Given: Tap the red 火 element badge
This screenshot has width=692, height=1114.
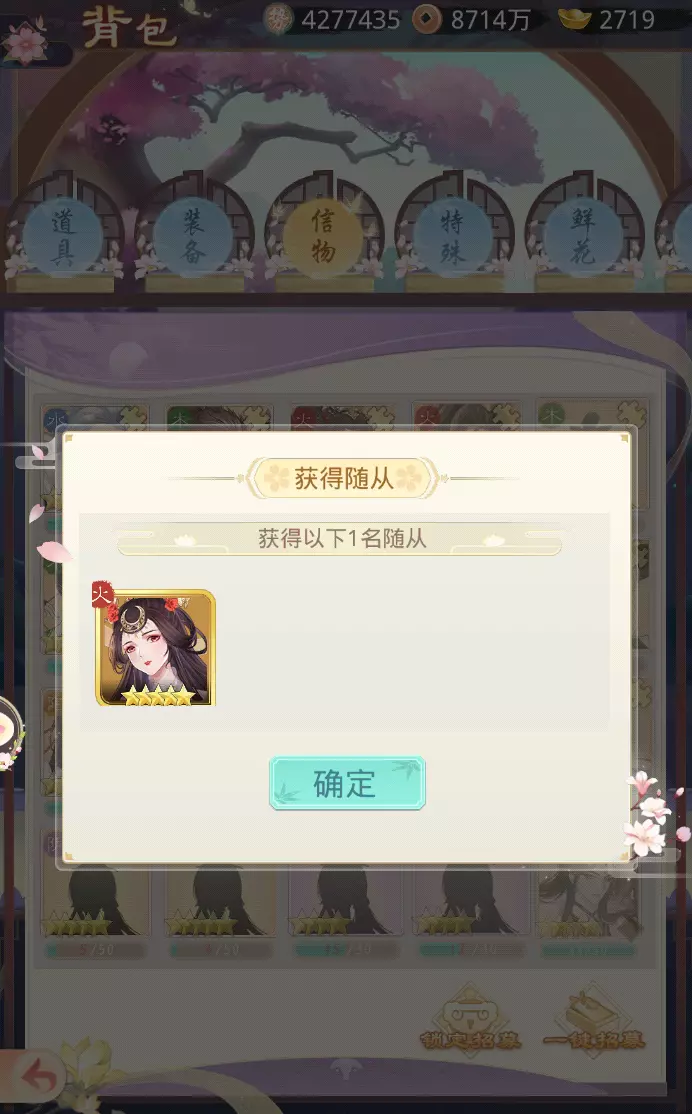Looking at the screenshot, I should click(x=102, y=595).
